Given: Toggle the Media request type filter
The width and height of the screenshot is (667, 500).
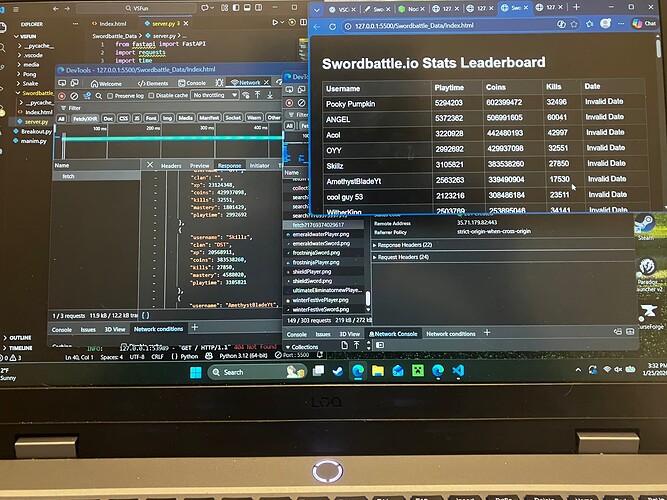Looking at the screenshot, I should 185,118.
